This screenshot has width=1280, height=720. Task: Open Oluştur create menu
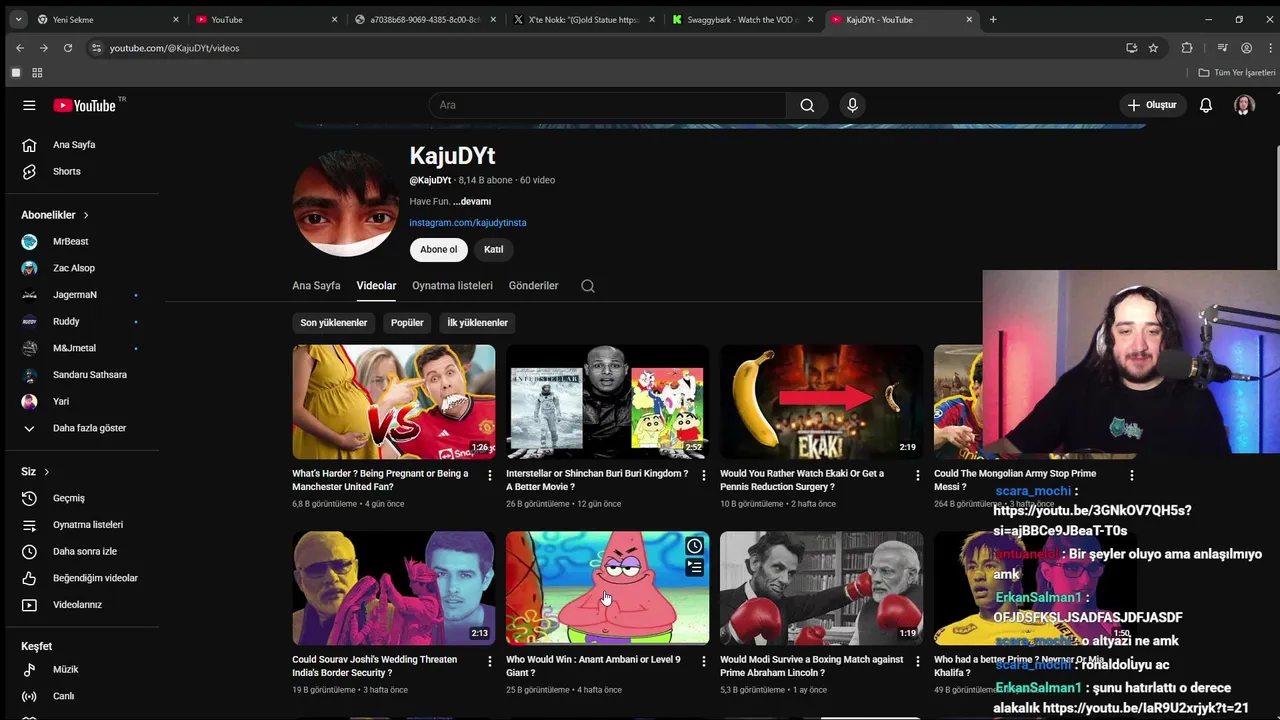[x=1152, y=105]
